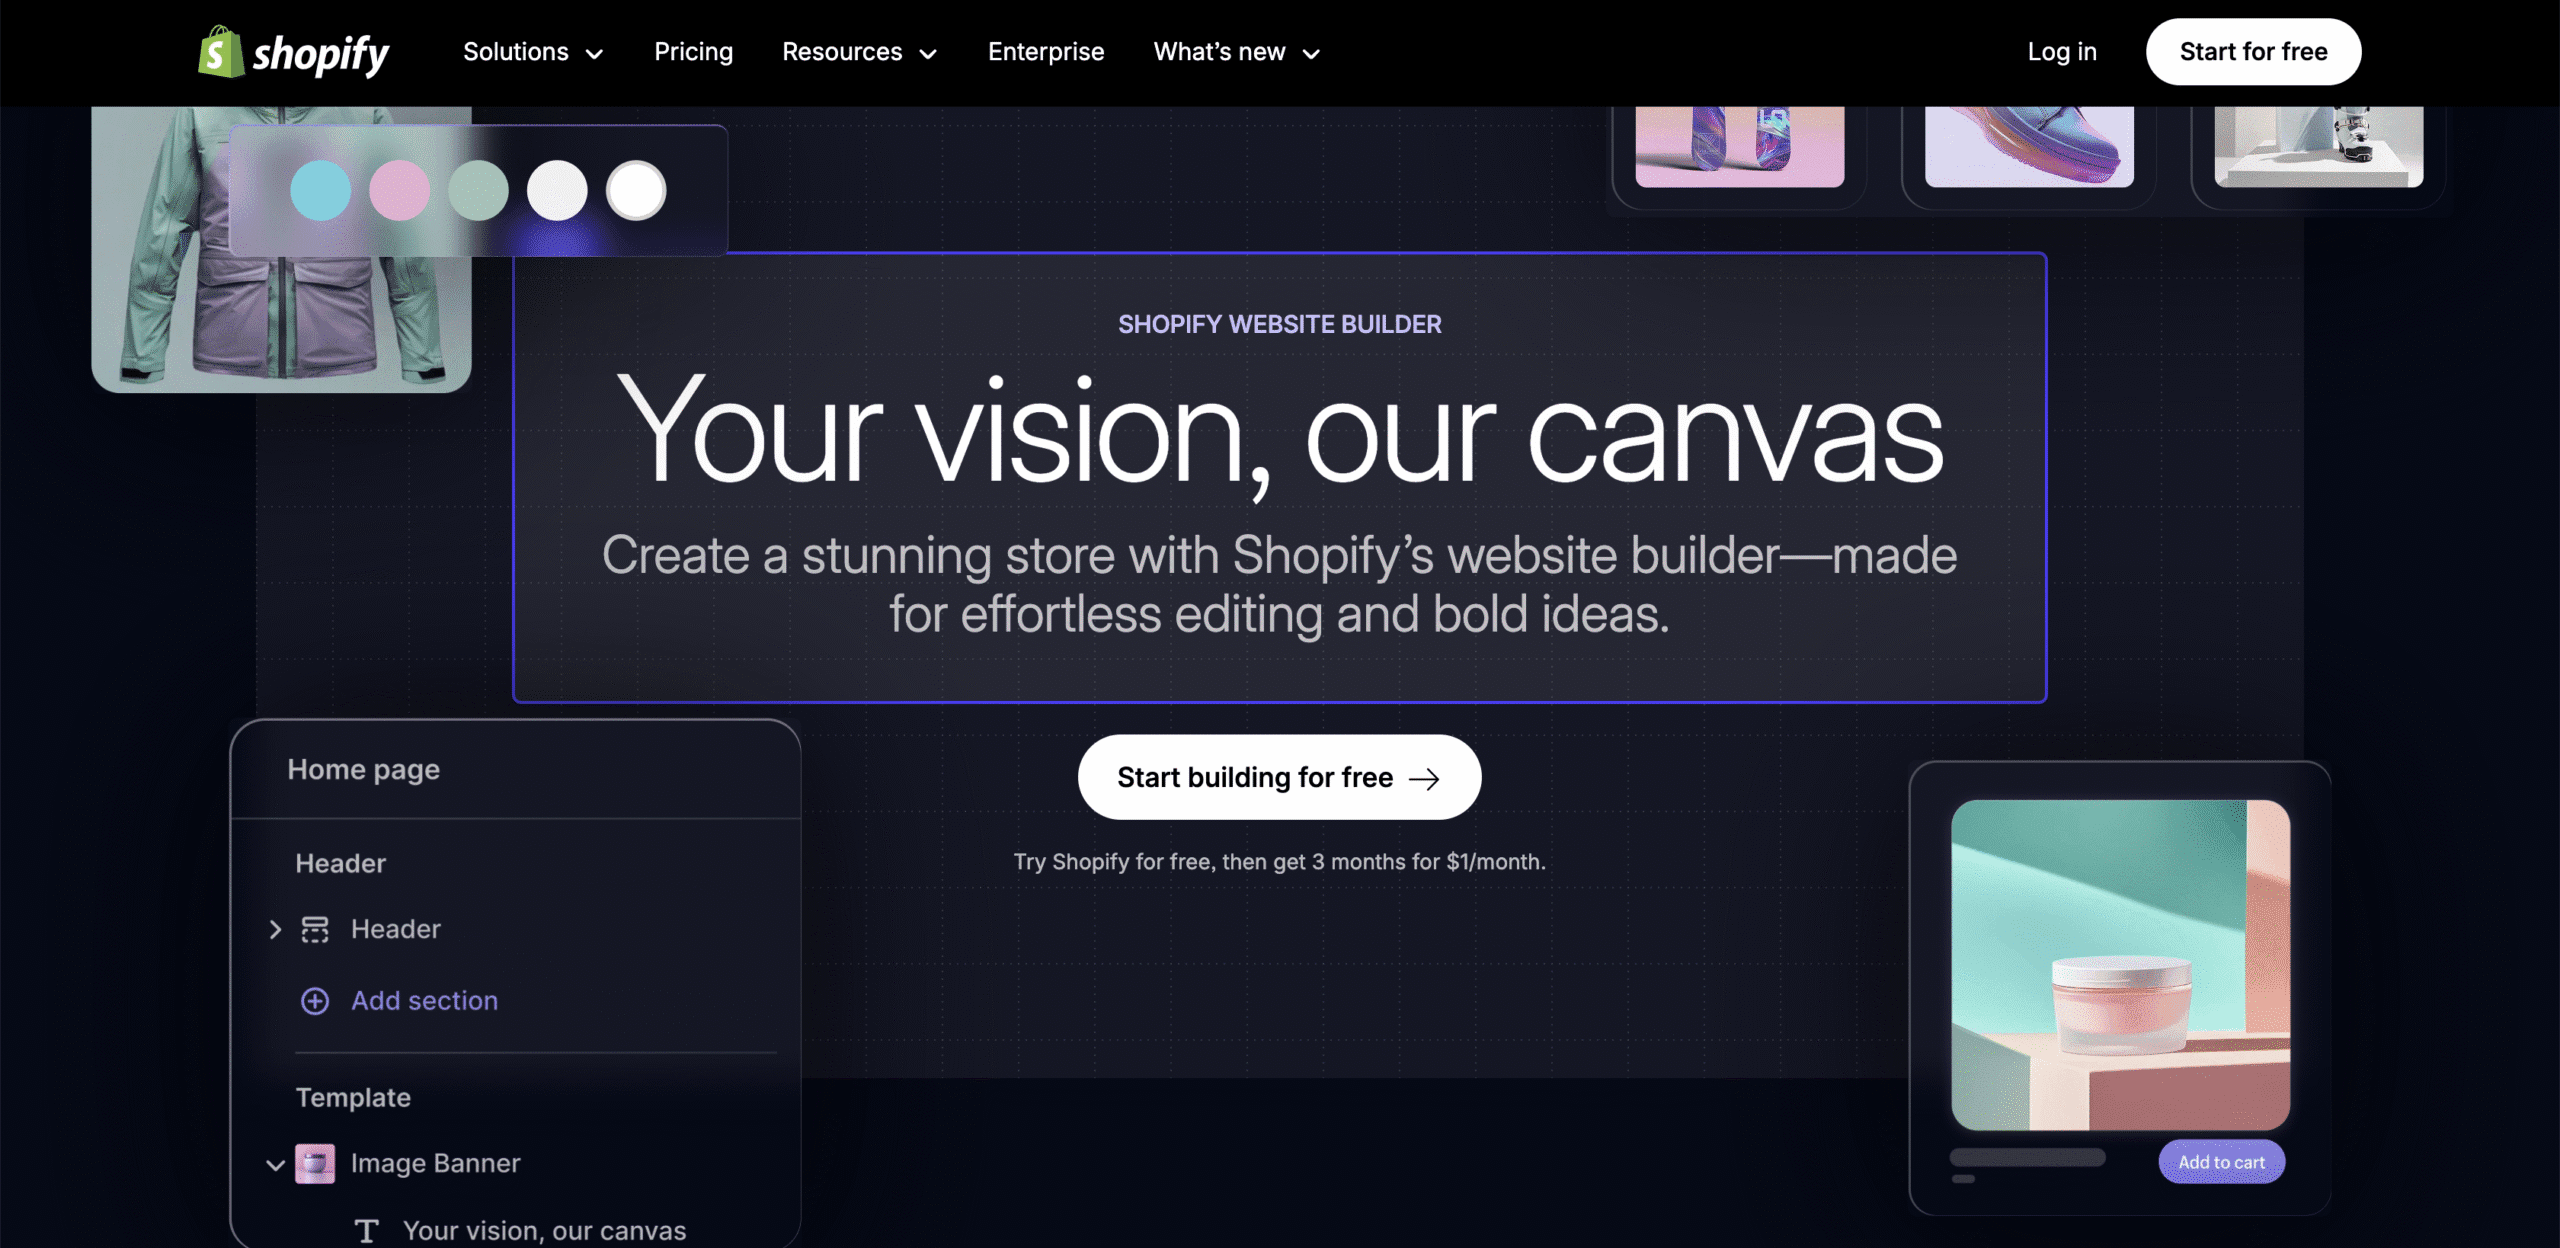Collapse the Image Banner chevron

coord(275,1164)
